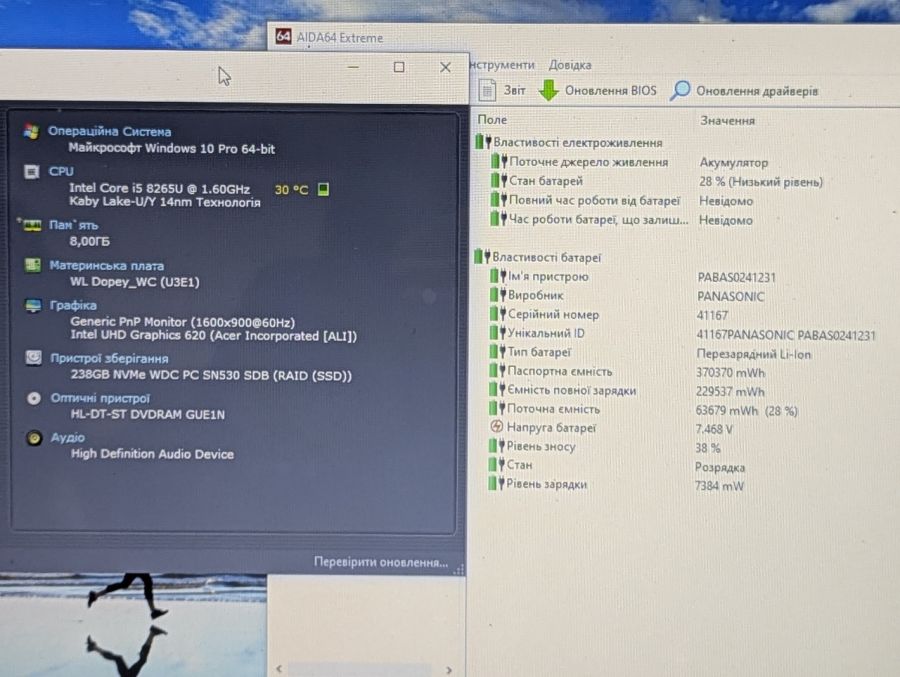Click the Перевірити оновлення... link
This screenshot has height=677, width=900.
pyautogui.click(x=381, y=562)
